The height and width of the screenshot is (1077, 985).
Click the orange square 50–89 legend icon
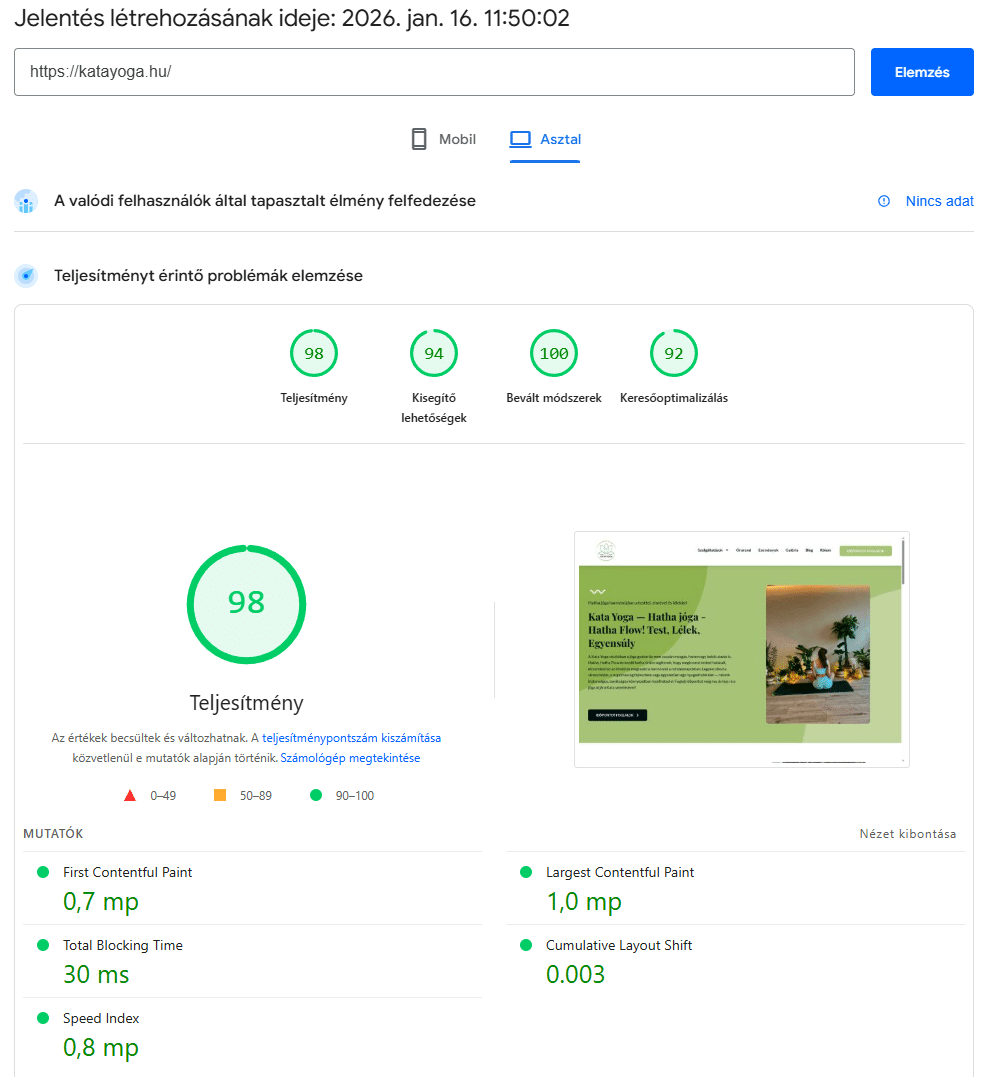pos(220,796)
